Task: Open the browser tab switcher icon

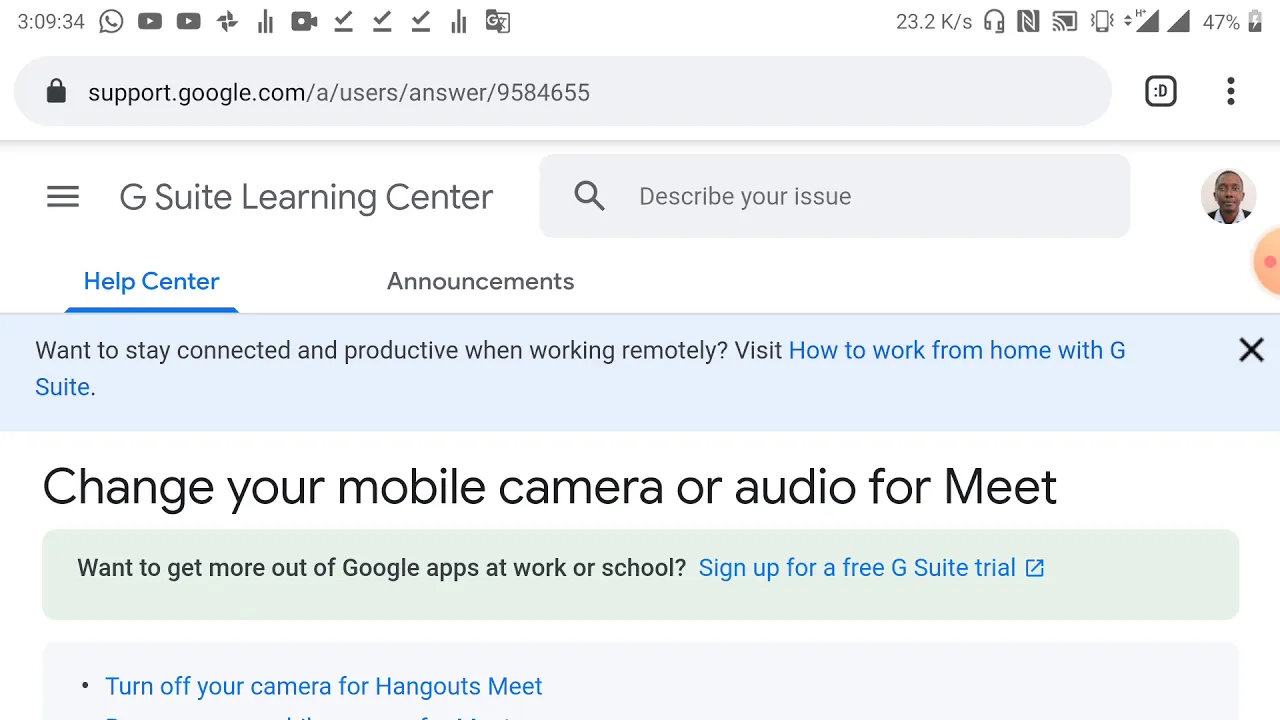Action: 1160,91
